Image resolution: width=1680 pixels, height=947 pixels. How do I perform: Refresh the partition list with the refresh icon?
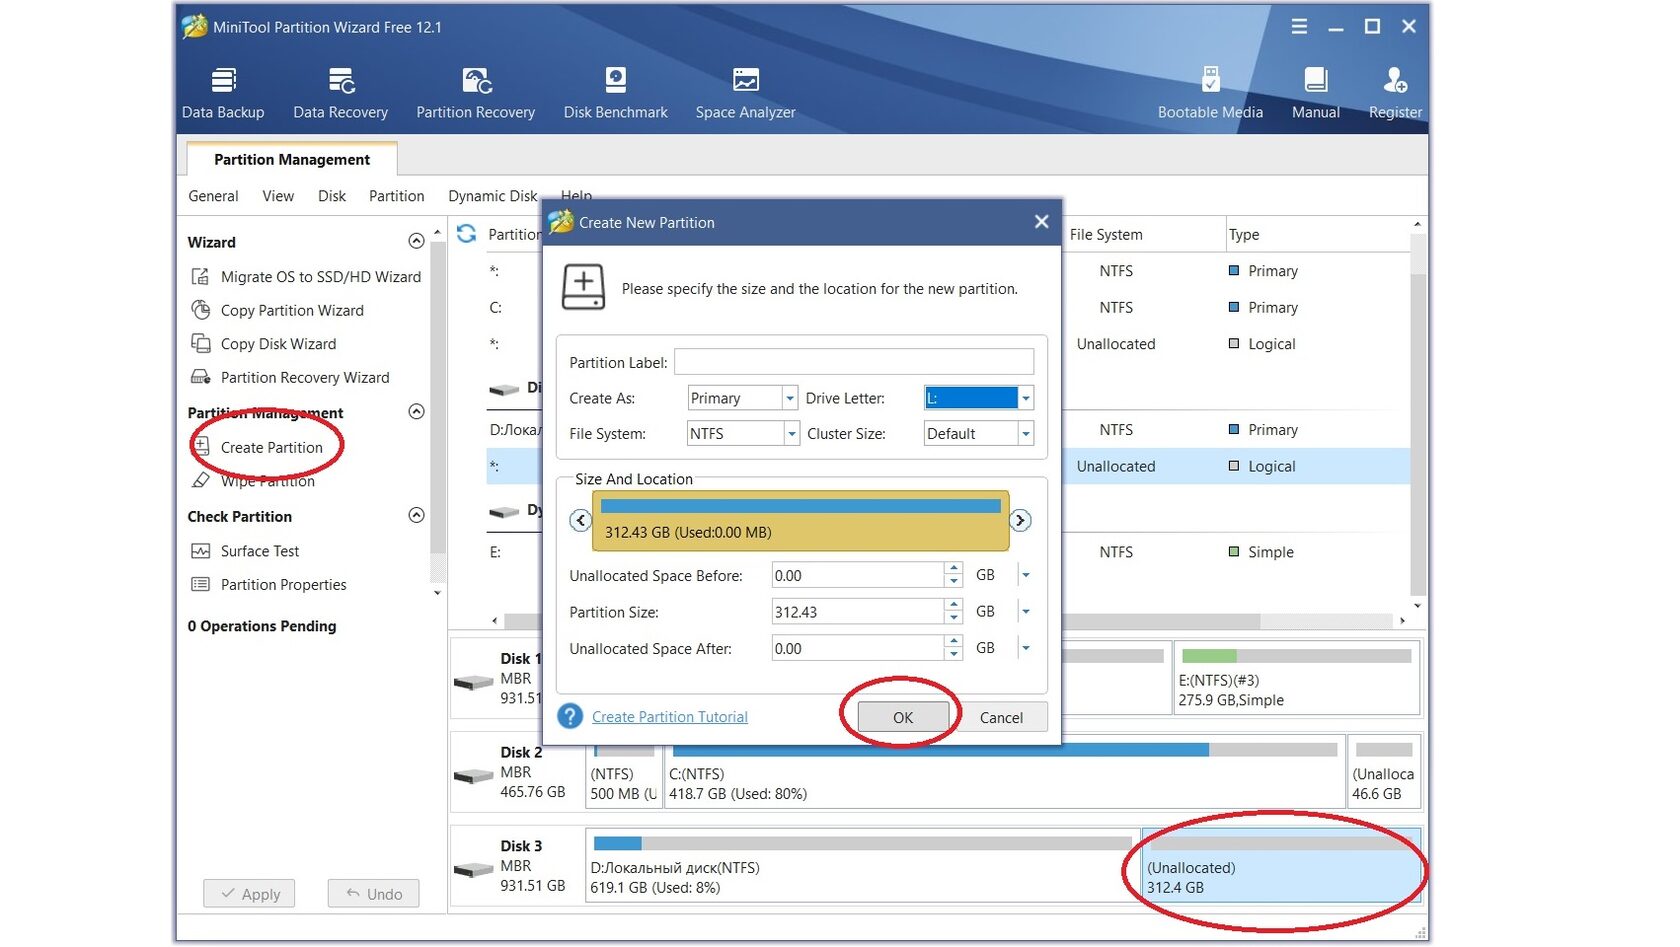click(x=467, y=234)
